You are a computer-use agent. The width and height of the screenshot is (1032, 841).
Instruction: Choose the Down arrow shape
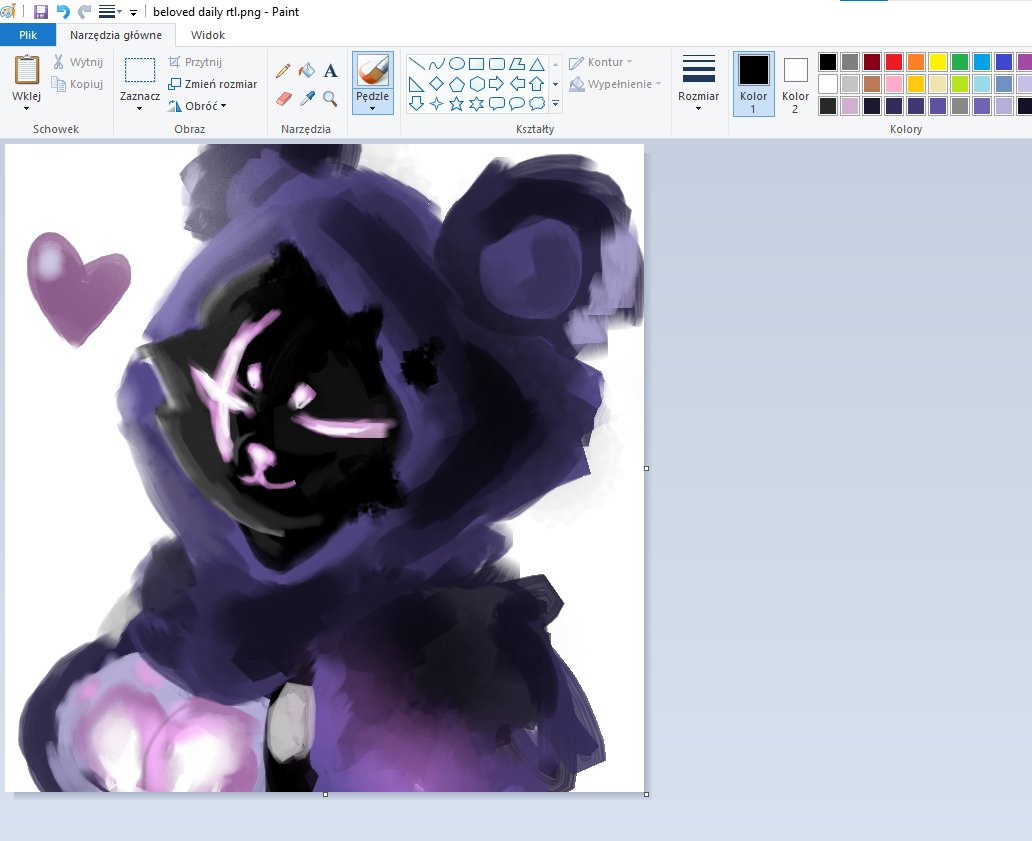417,103
